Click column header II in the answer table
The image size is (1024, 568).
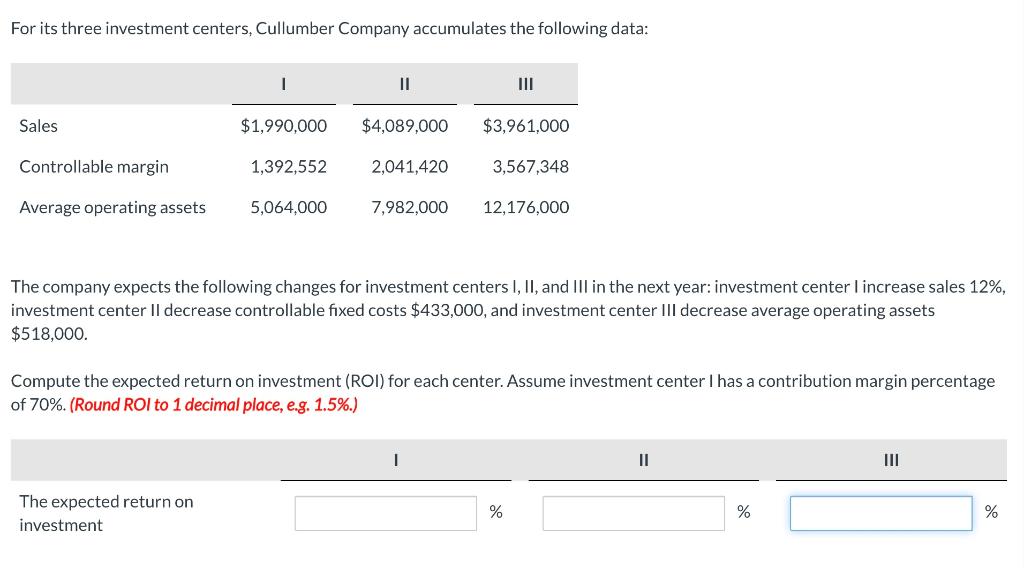(x=643, y=461)
